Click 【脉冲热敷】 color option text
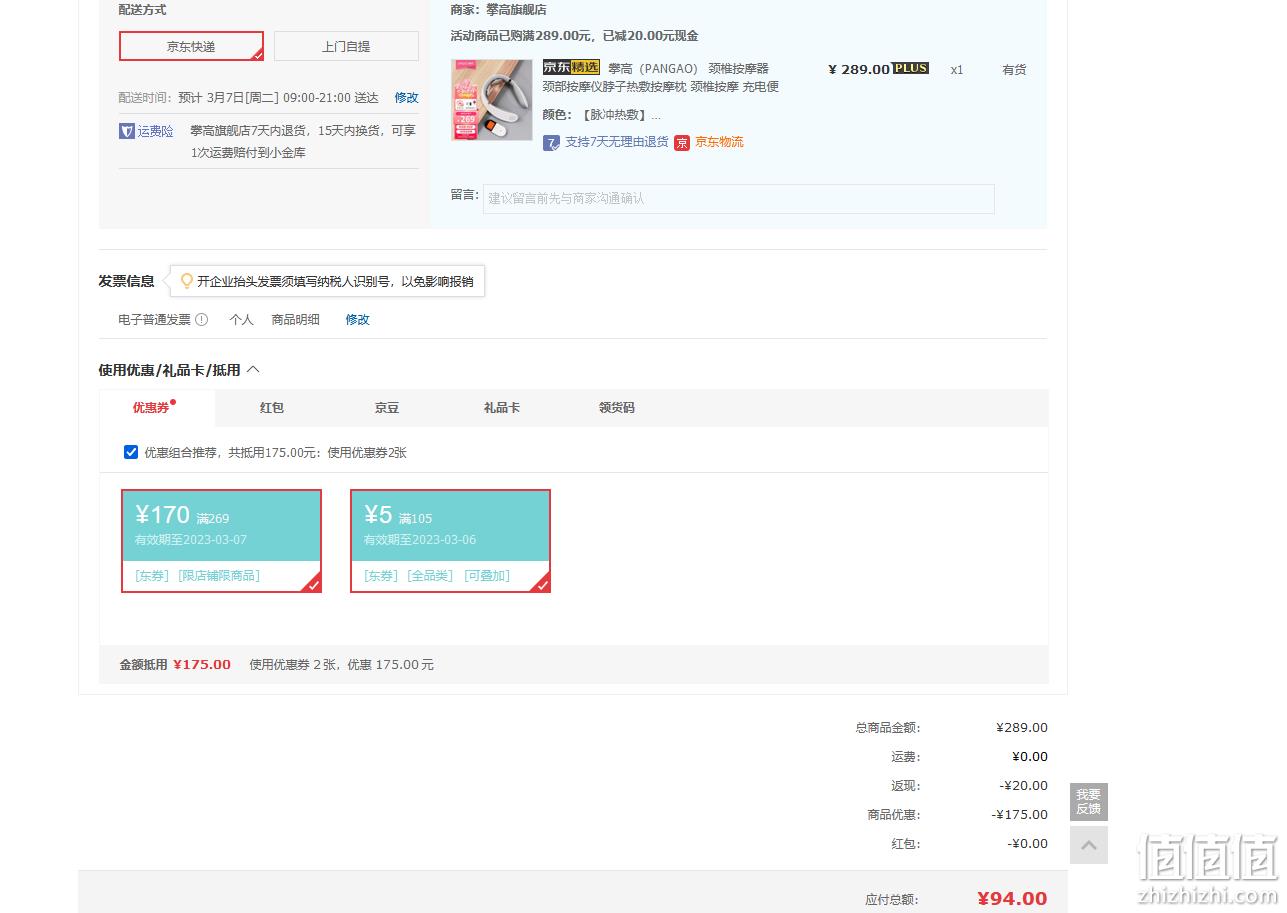 [613, 115]
